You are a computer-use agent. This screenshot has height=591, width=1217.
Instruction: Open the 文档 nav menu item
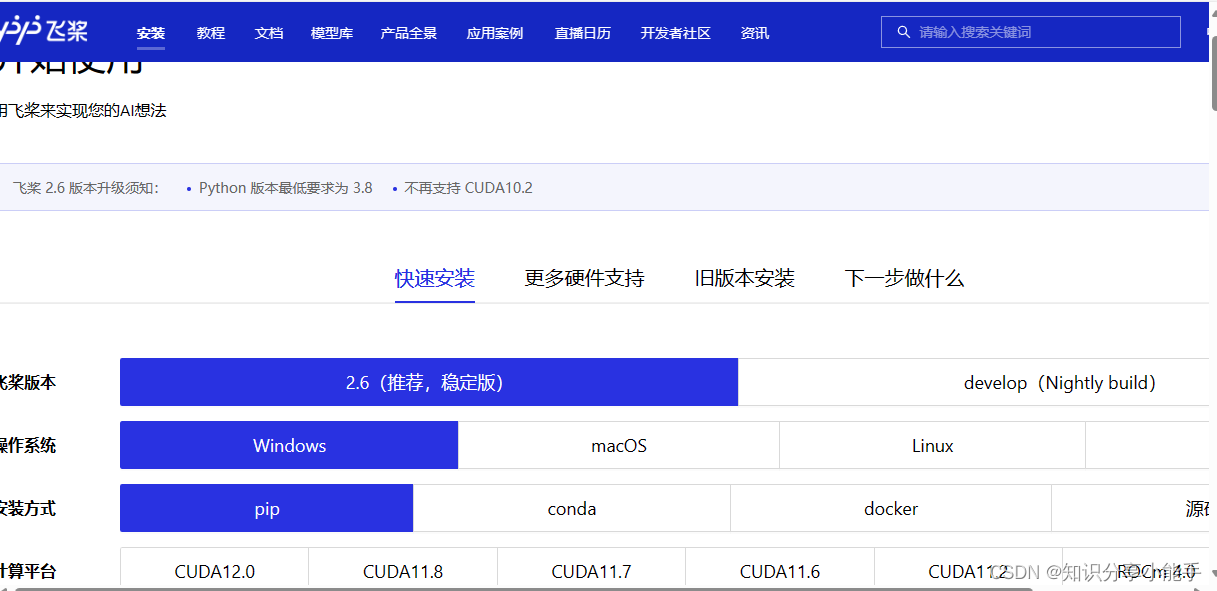269,33
